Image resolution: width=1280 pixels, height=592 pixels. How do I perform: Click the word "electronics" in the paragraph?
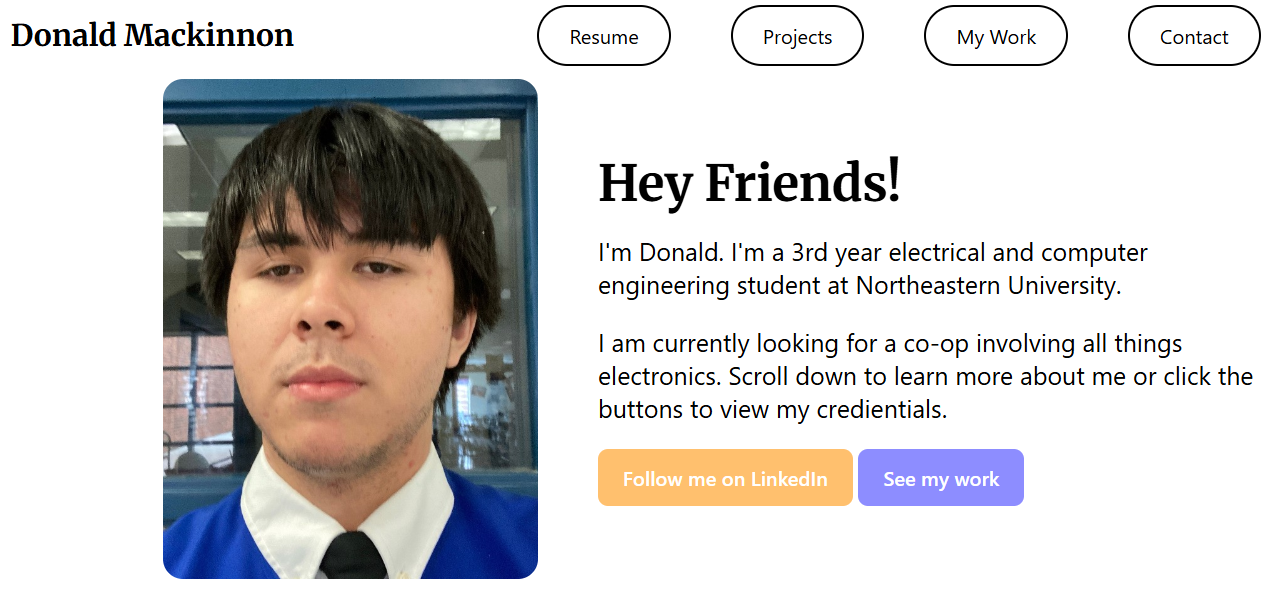[658, 377]
